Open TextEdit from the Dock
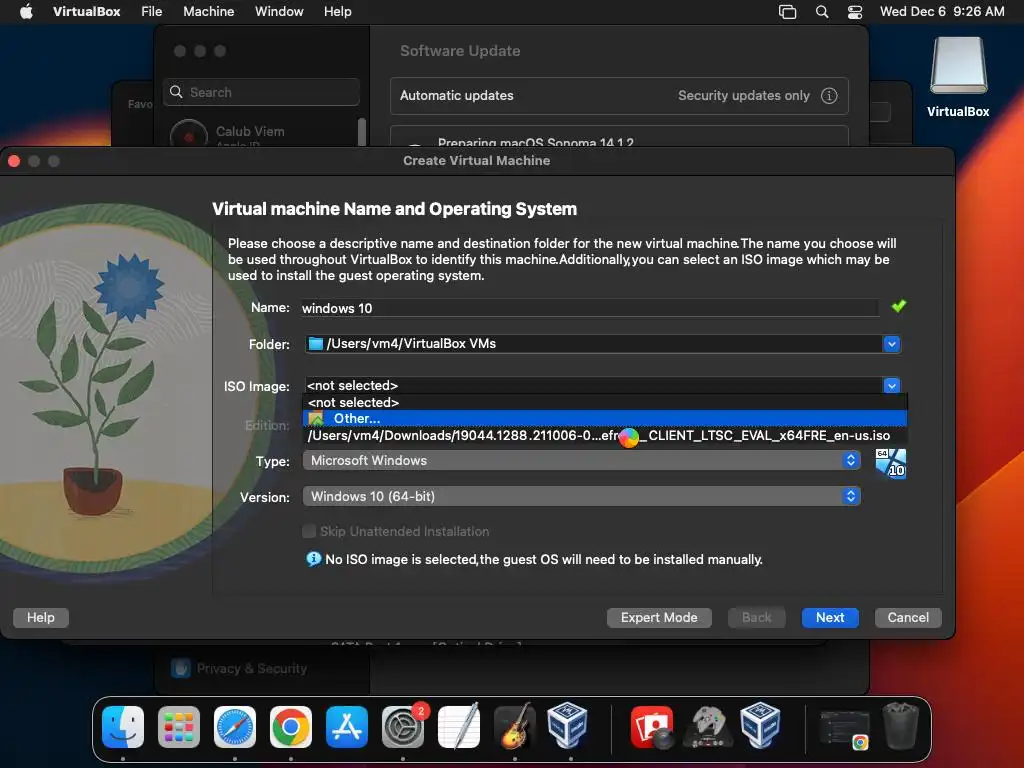The width and height of the screenshot is (1024, 768). tap(458, 727)
